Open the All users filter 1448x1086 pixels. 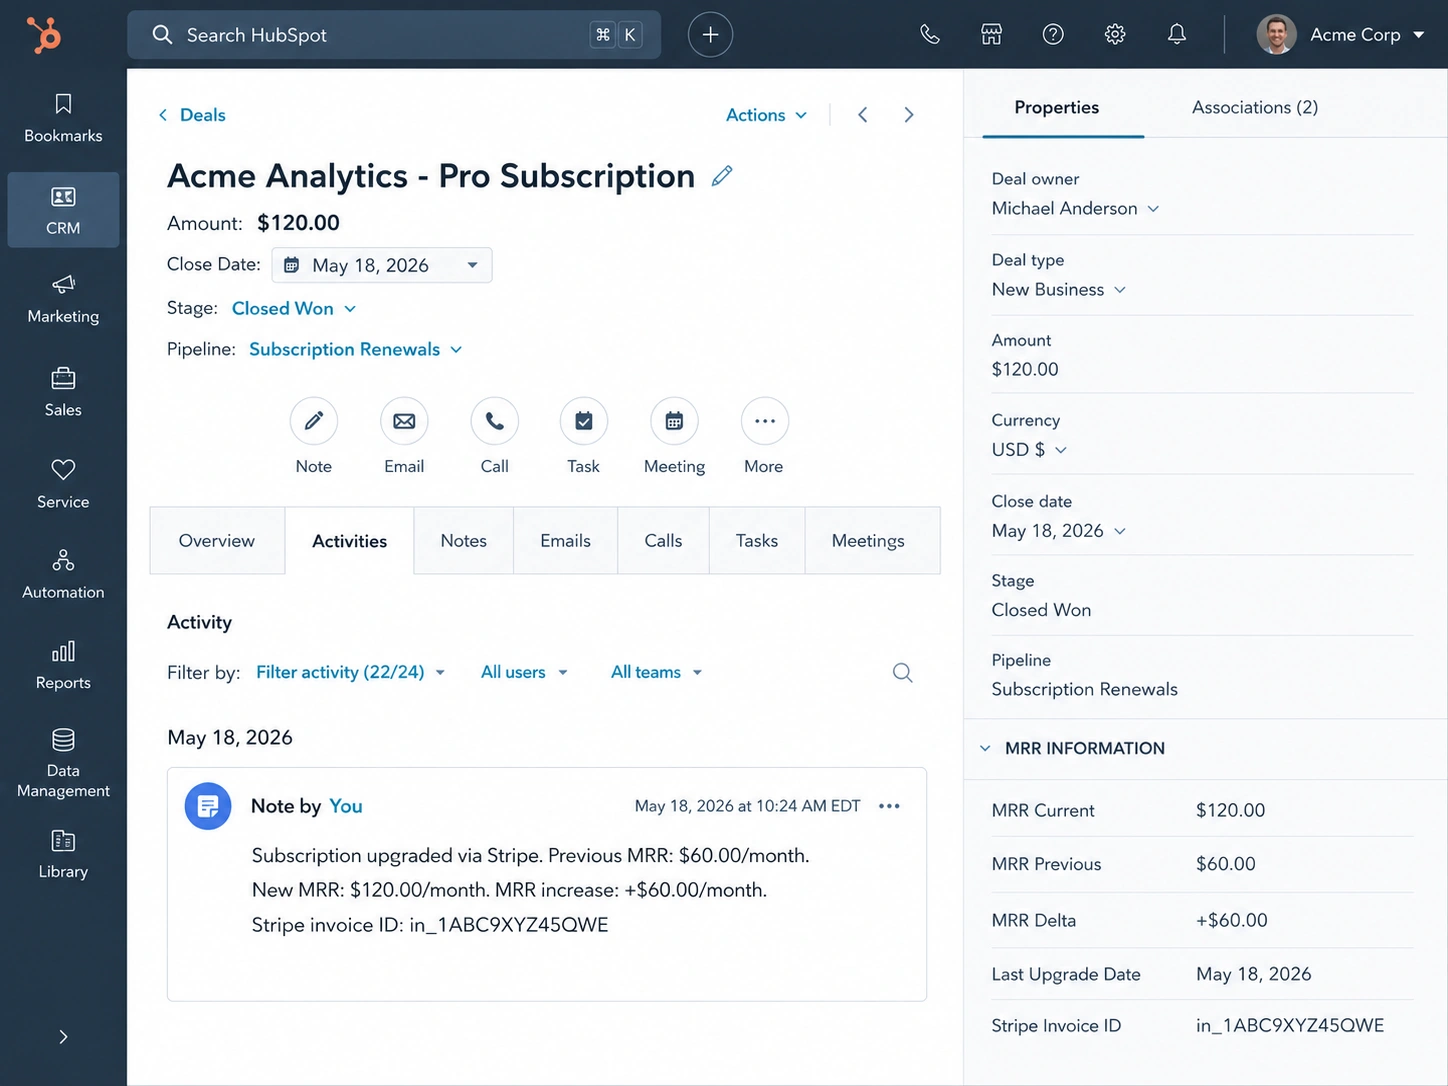tap(524, 672)
